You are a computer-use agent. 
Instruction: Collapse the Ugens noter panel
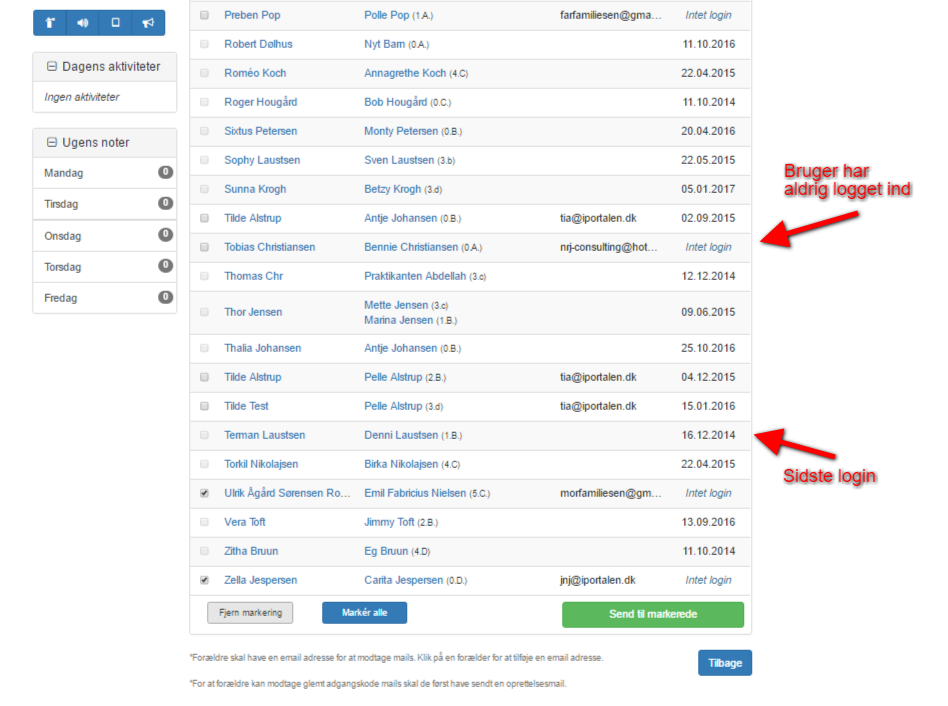point(52,143)
